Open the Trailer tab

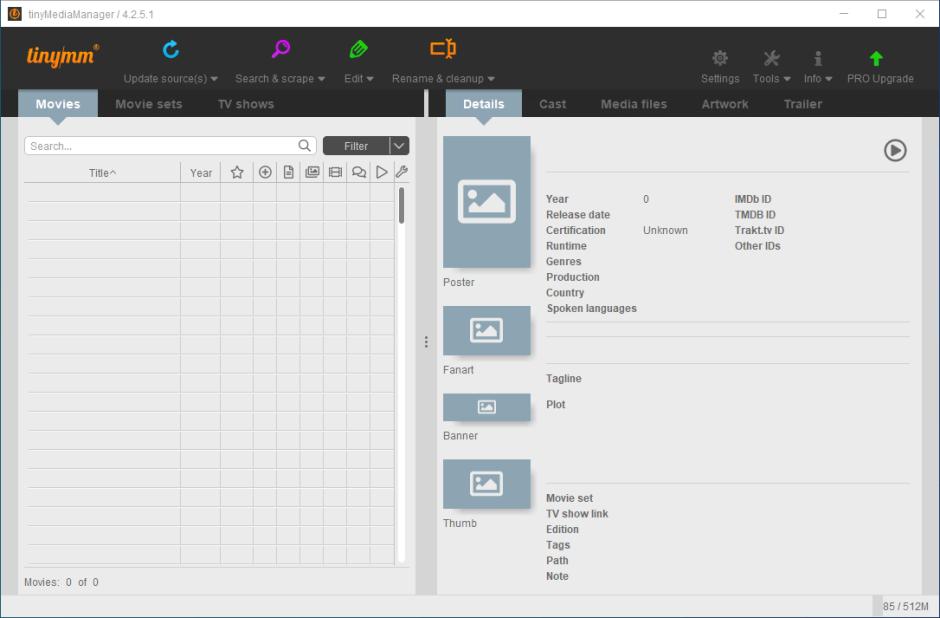coord(803,104)
